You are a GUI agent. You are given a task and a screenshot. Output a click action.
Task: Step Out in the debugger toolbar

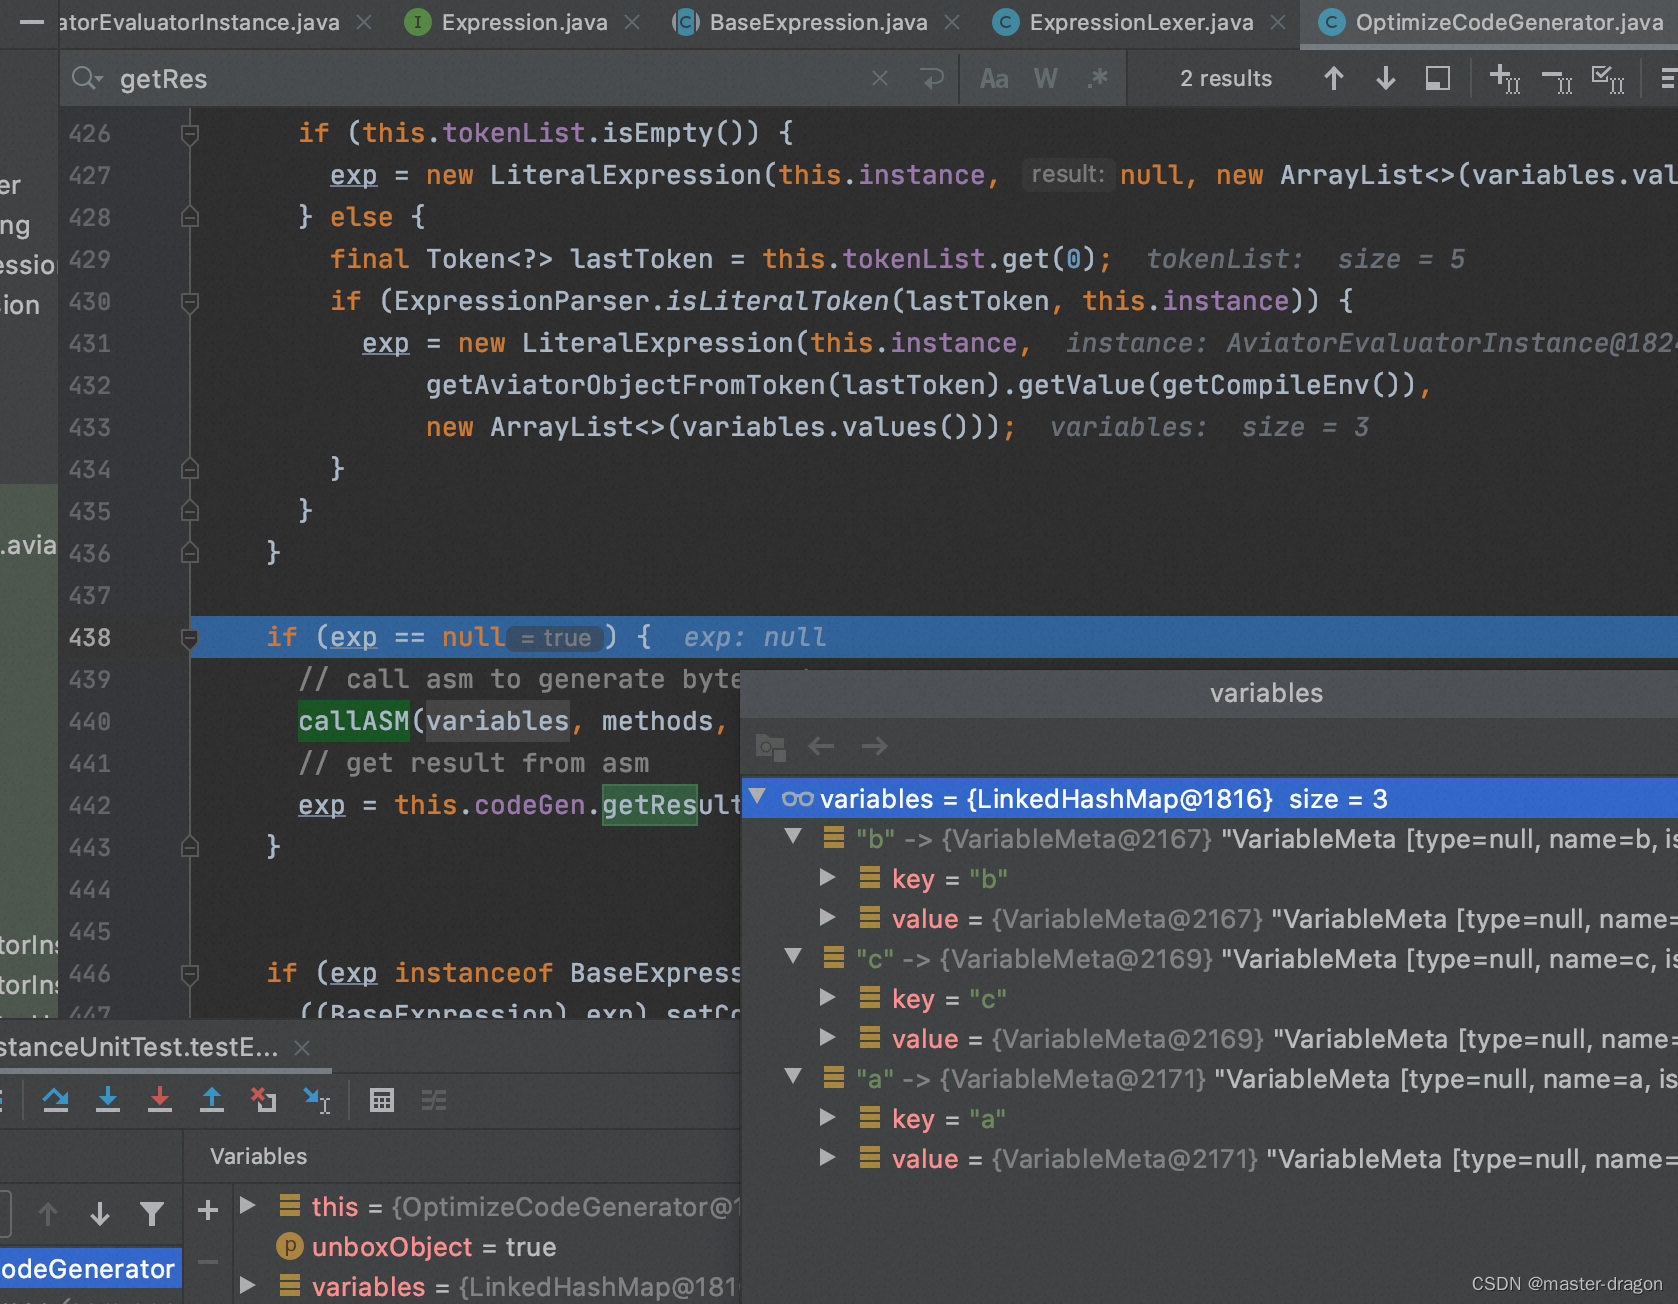click(x=212, y=1100)
